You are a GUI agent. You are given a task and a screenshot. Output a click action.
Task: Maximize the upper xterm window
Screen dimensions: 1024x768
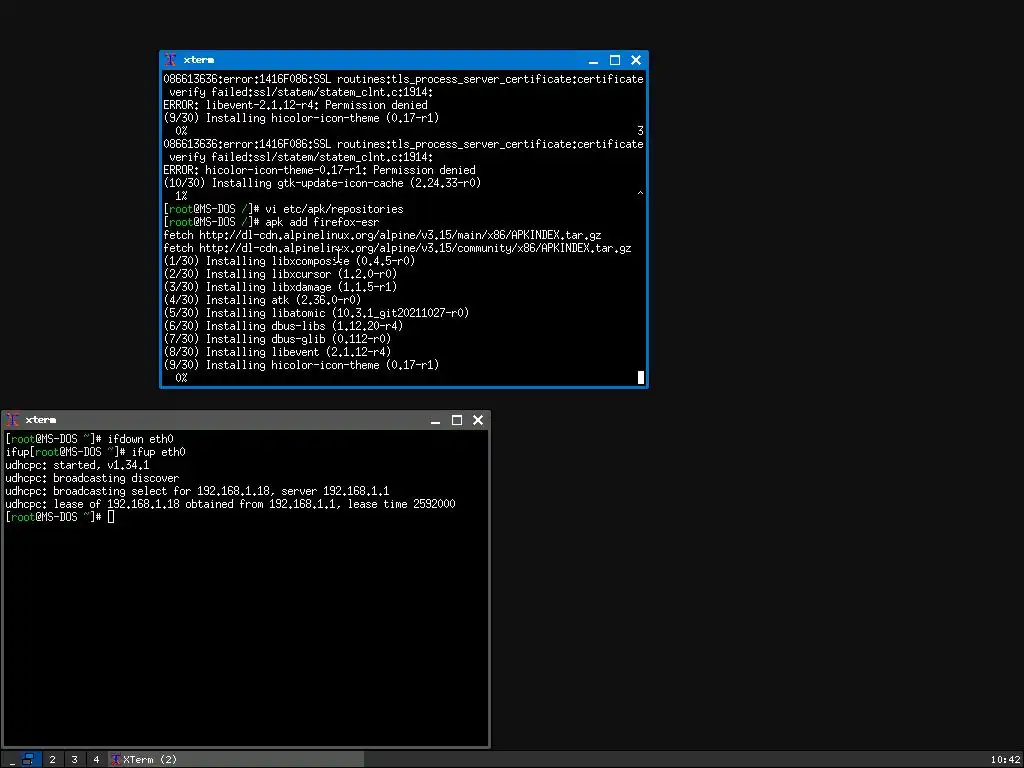click(615, 60)
